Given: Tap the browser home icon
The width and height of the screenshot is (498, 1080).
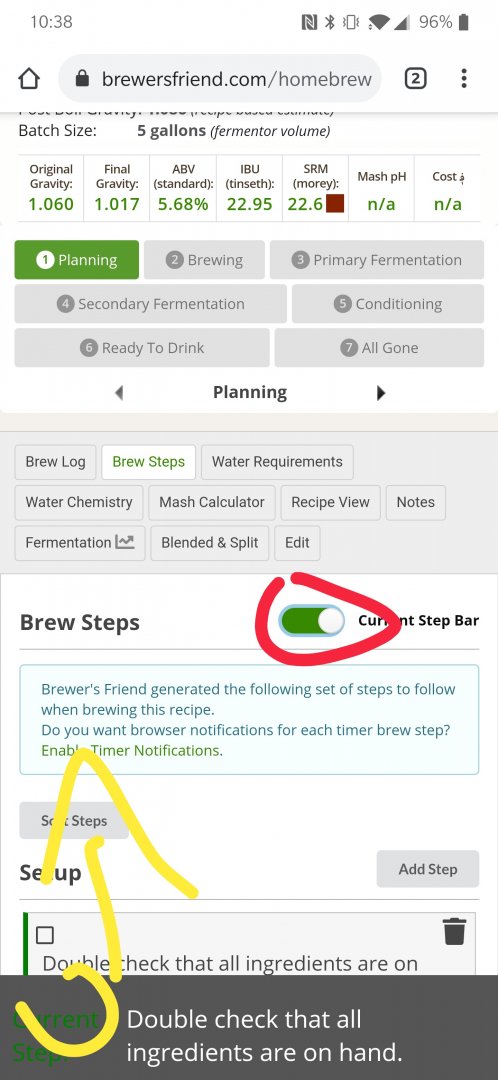Looking at the screenshot, I should coord(29,79).
